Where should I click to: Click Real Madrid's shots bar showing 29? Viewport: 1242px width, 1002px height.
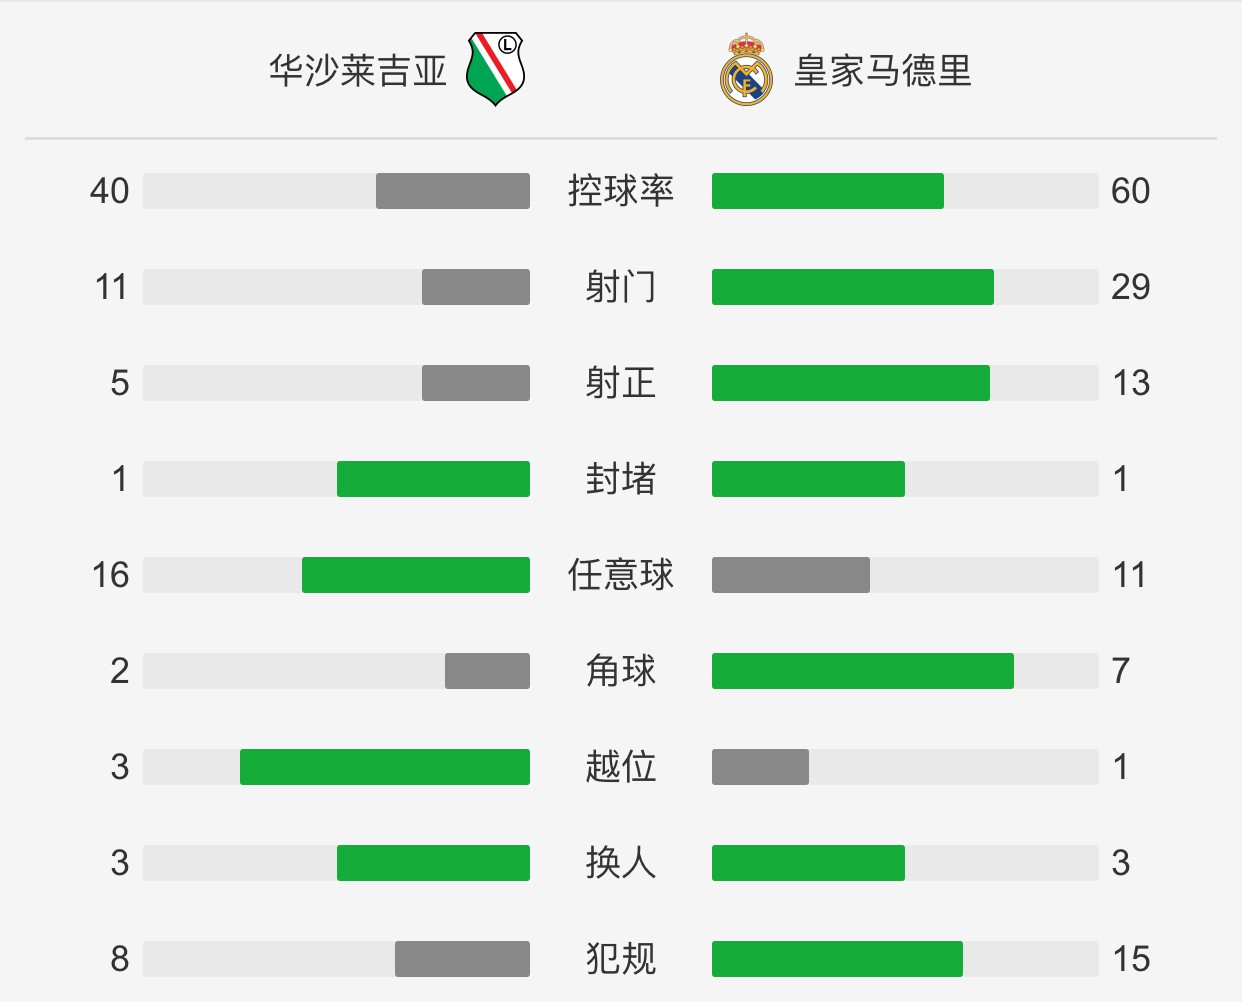[x=853, y=287]
